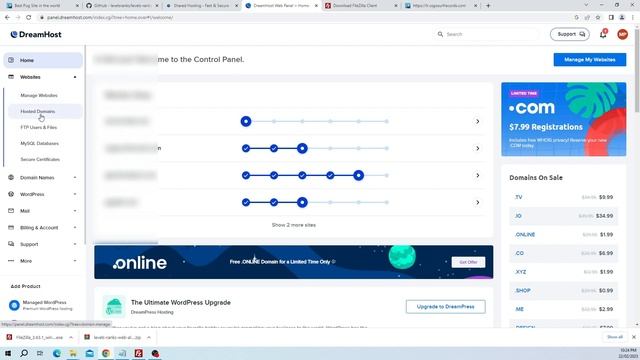Screen dimensions: 640x360
Task: Open the user account avatar menu
Action: [x=622, y=35]
